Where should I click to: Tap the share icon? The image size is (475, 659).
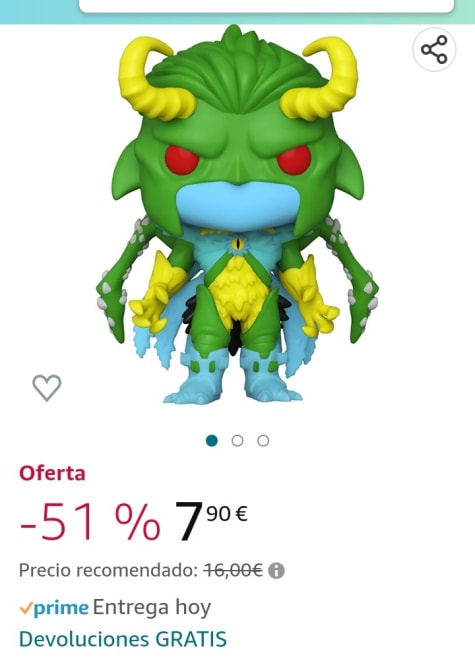(434, 50)
